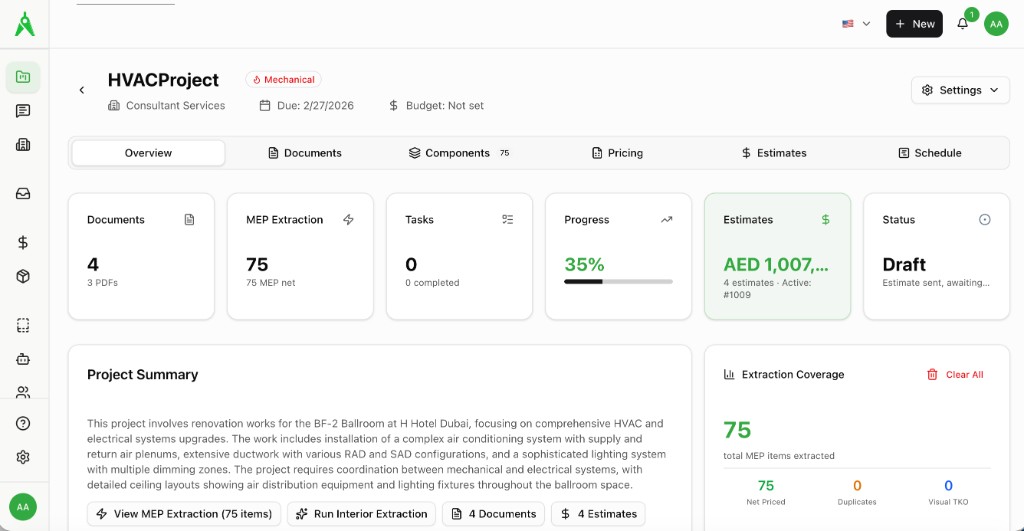1024x531 pixels.
Task: Select the 3D box icon in sidebar
Action: click(x=23, y=276)
